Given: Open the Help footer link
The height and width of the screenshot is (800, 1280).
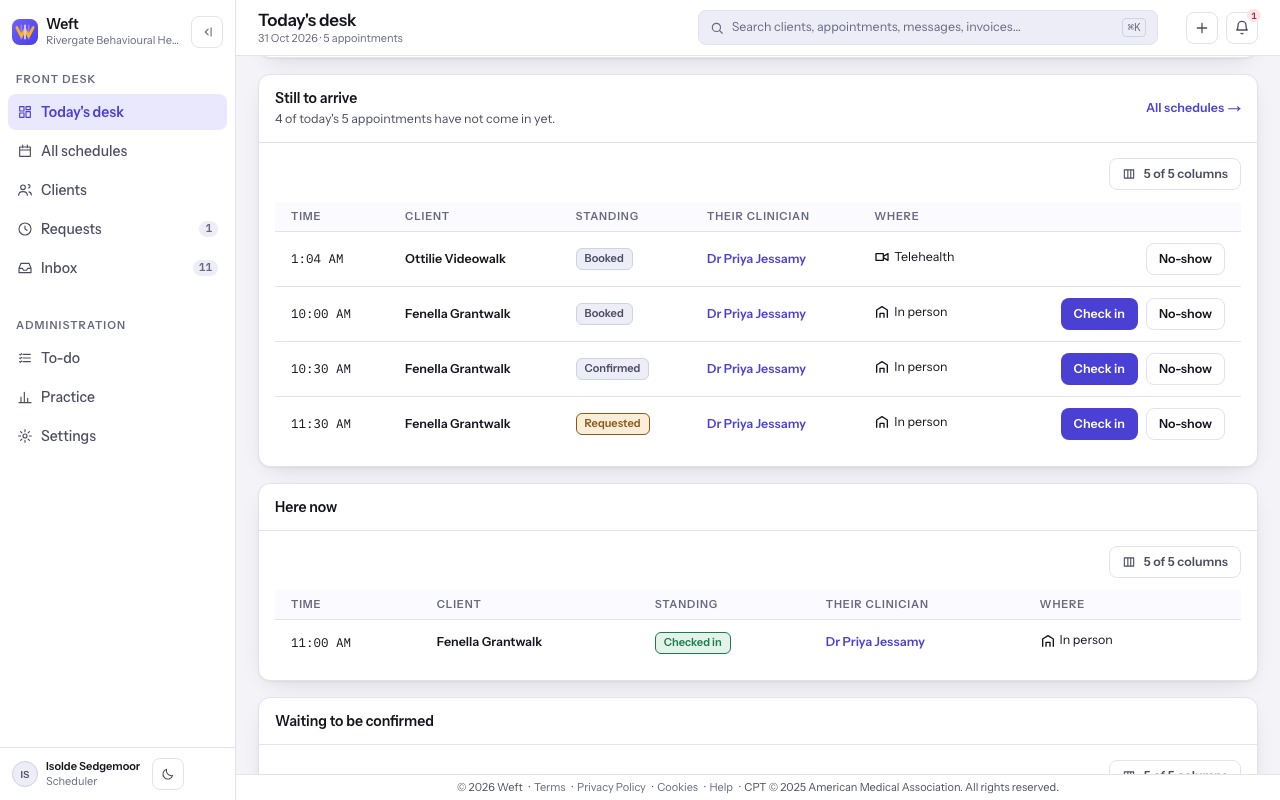Looking at the screenshot, I should (721, 787).
